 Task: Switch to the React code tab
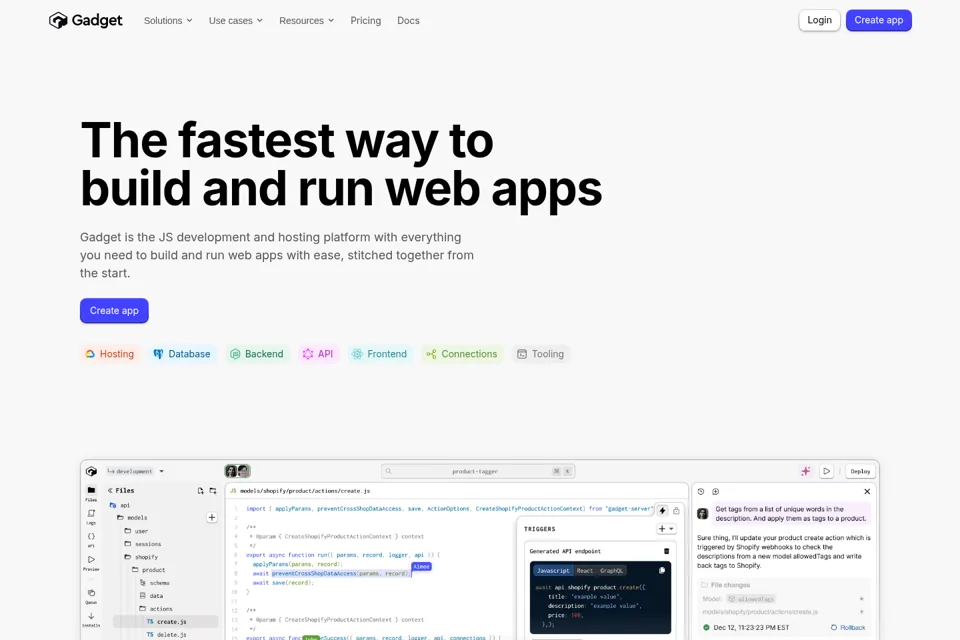point(585,571)
